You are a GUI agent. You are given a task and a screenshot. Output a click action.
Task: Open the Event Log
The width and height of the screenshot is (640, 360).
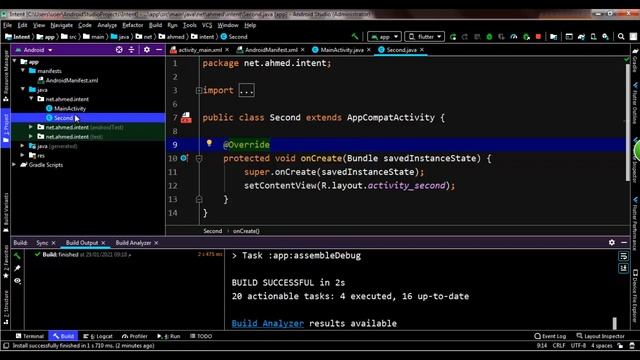pos(550,336)
